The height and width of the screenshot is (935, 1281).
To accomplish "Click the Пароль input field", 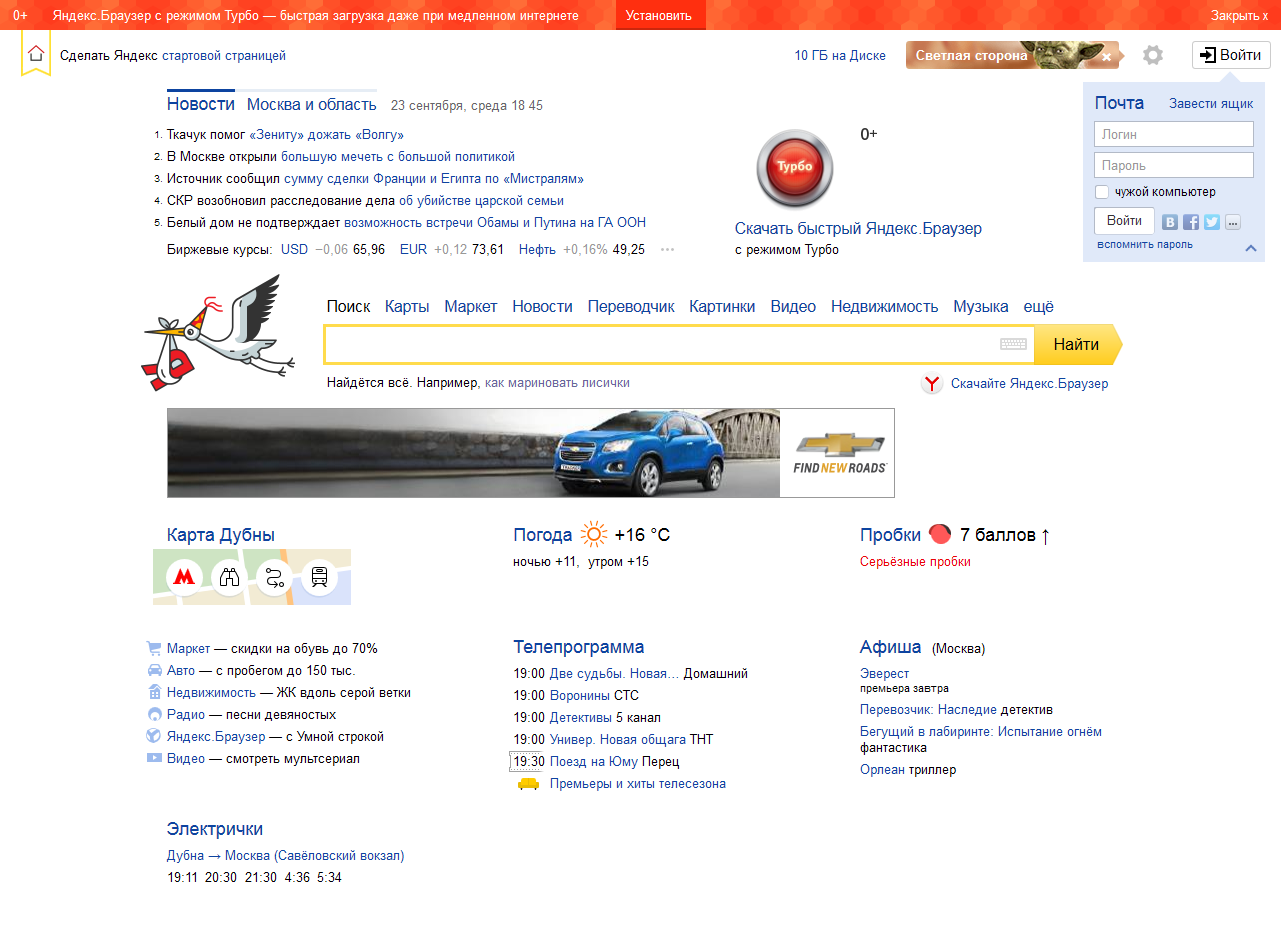I will tap(1174, 165).
